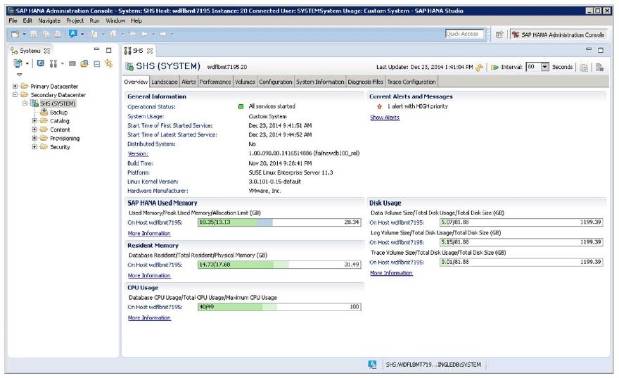Open More Information under SAP HANA Used Memory
619x378 pixels.
pos(149,234)
